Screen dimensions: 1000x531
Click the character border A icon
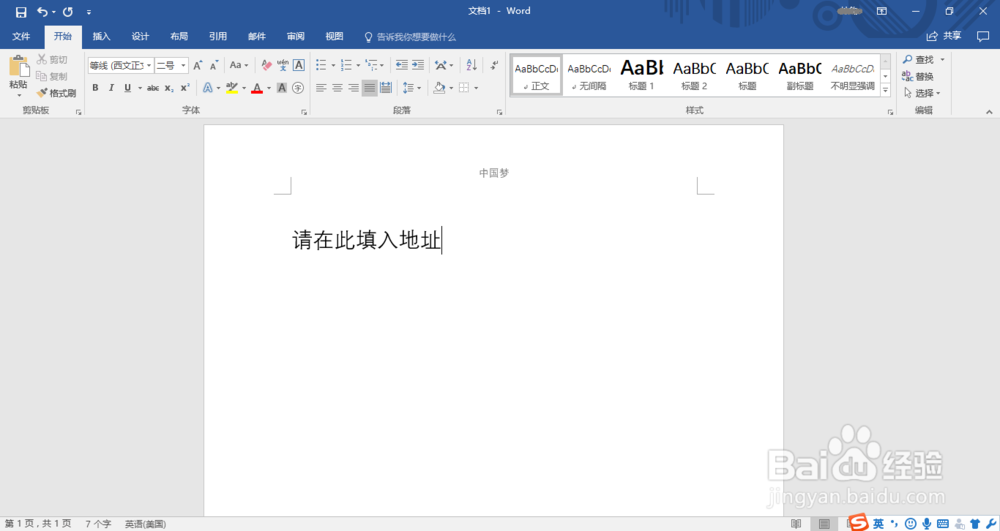[298, 65]
